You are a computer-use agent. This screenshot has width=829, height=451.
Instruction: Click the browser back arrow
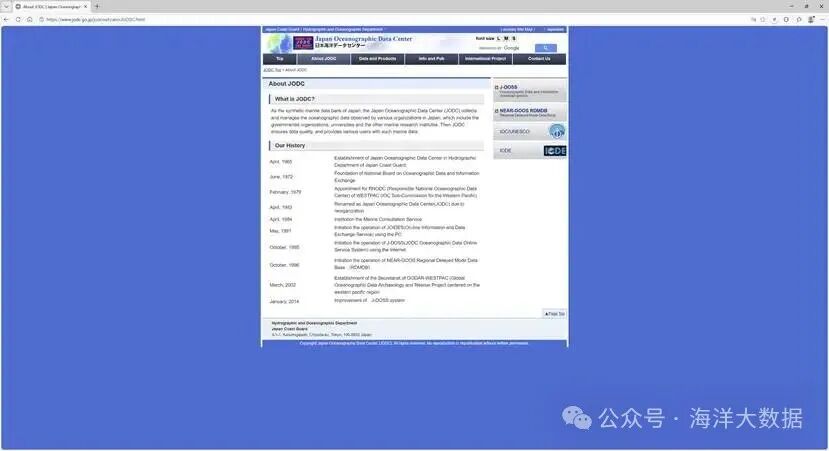pyautogui.click(x=6, y=19)
